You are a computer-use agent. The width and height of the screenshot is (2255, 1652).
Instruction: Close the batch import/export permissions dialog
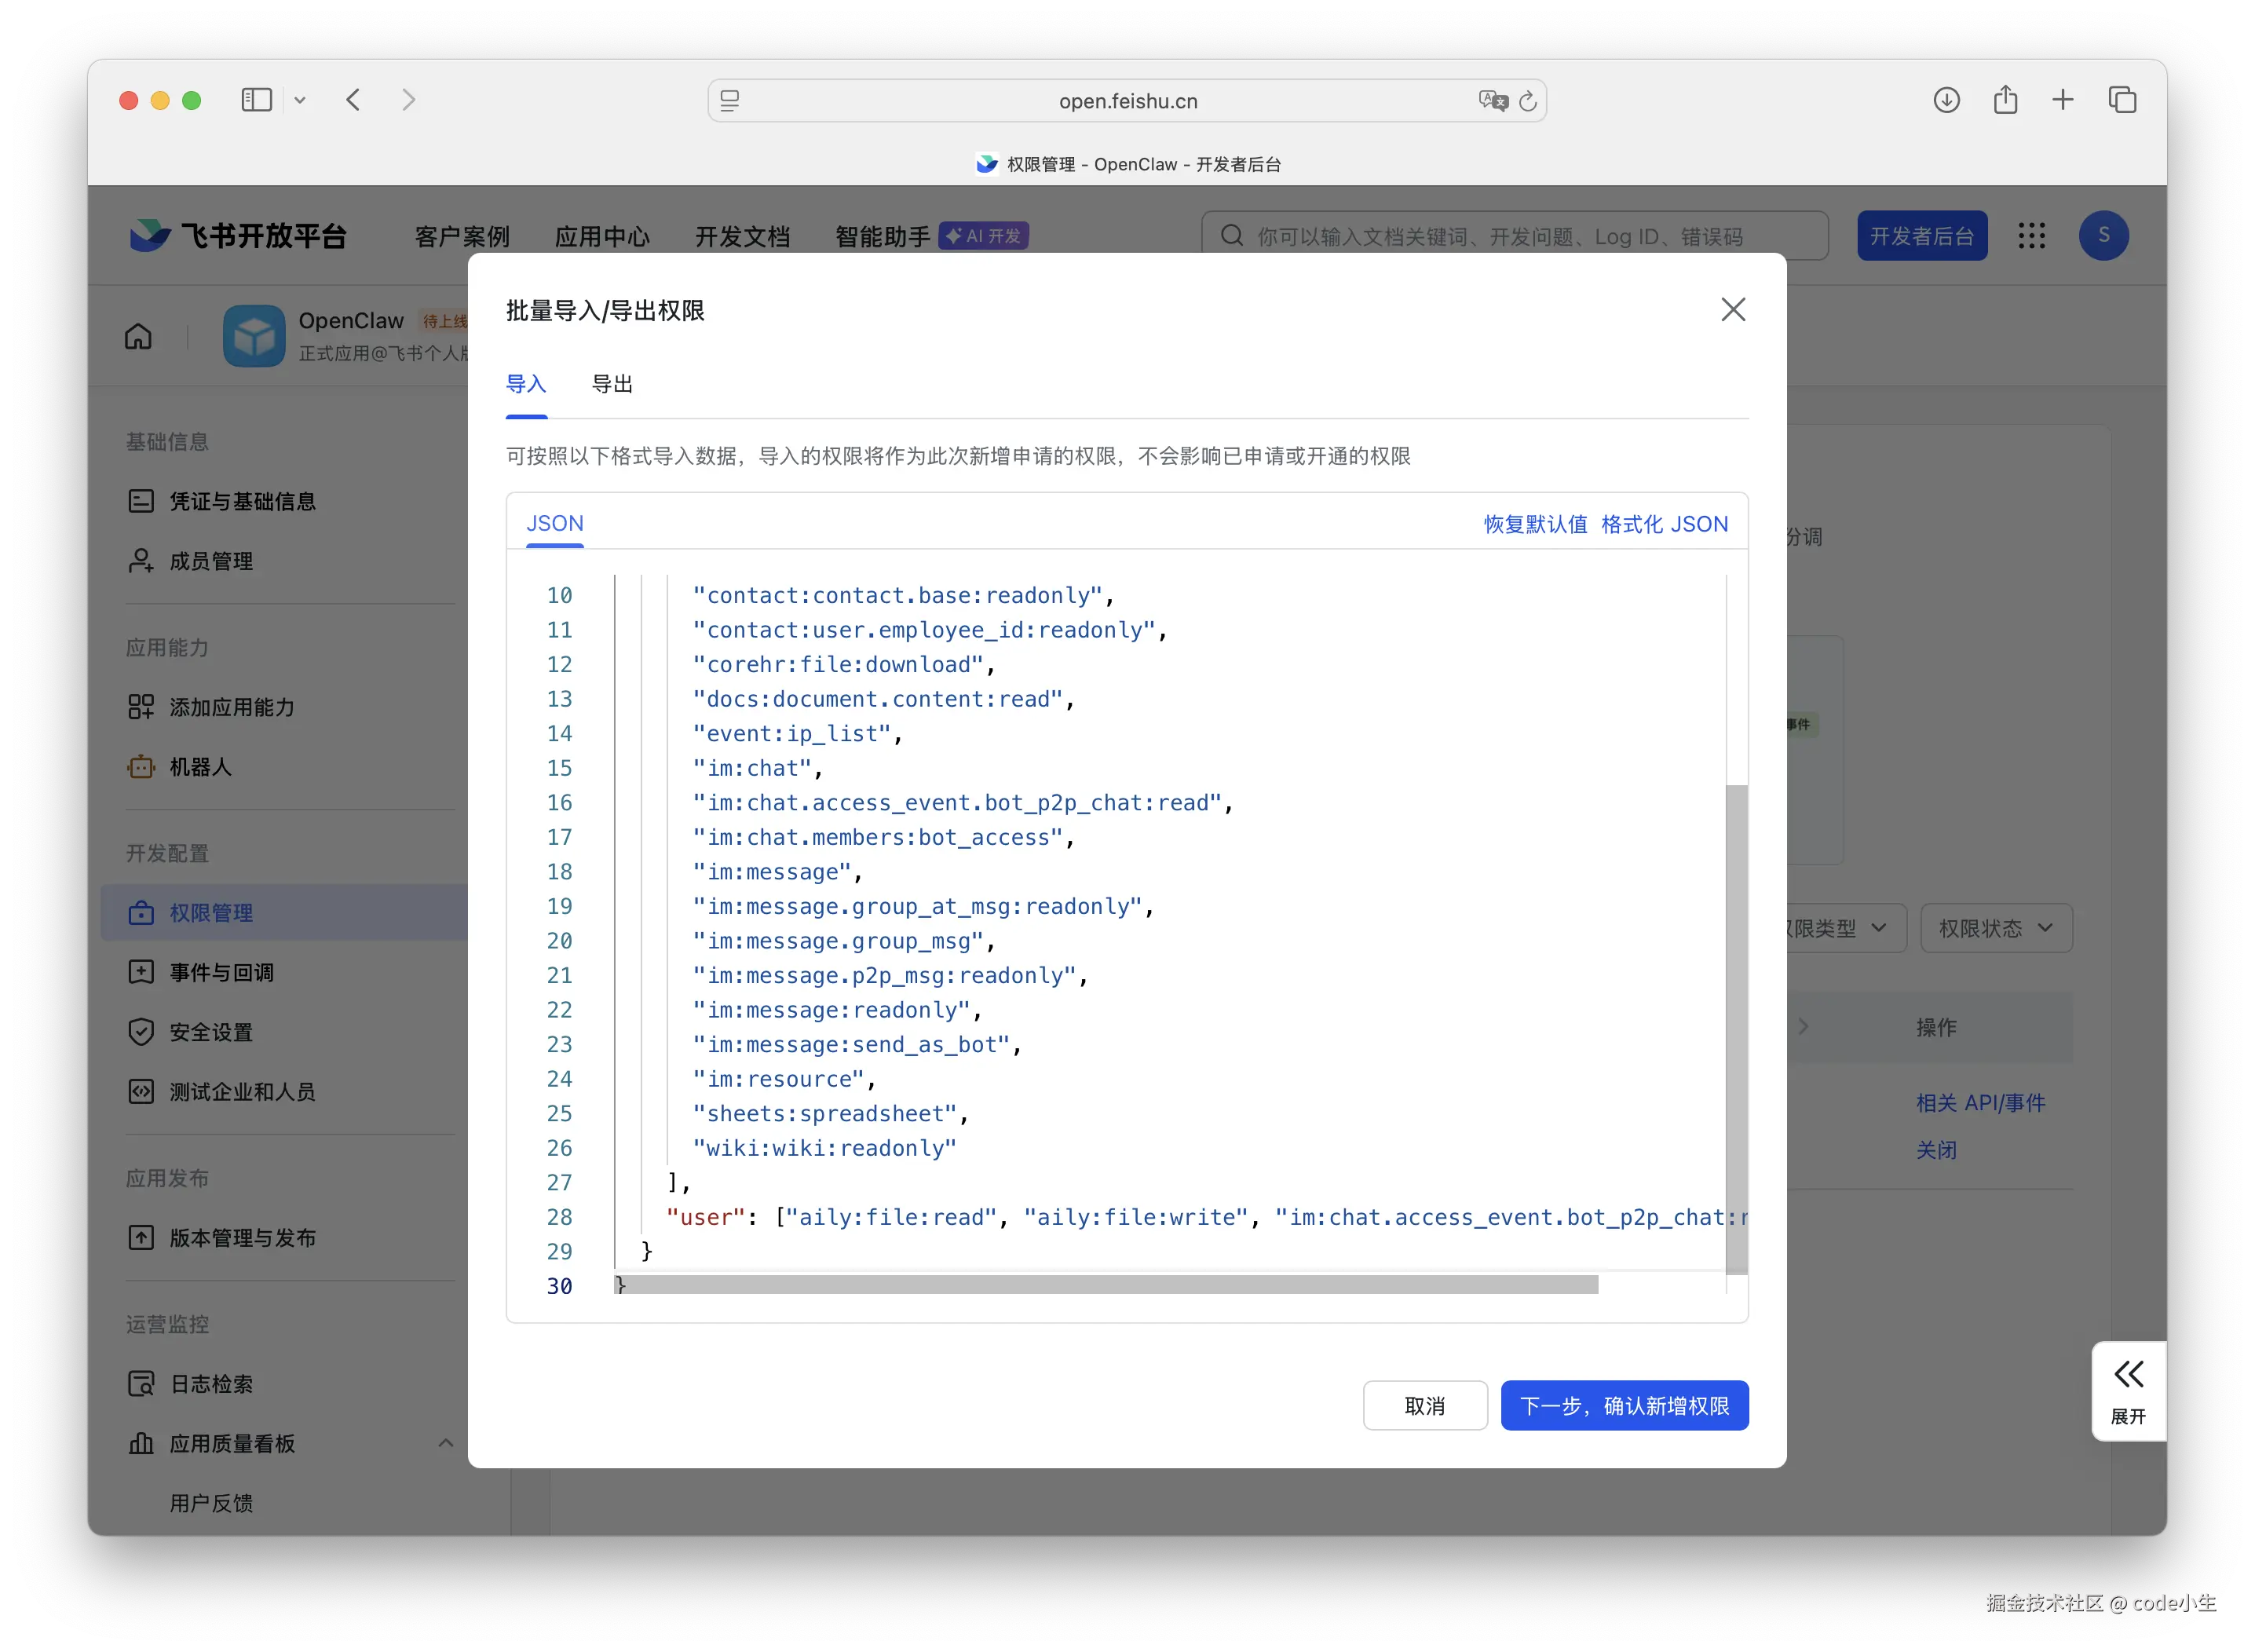point(1732,310)
